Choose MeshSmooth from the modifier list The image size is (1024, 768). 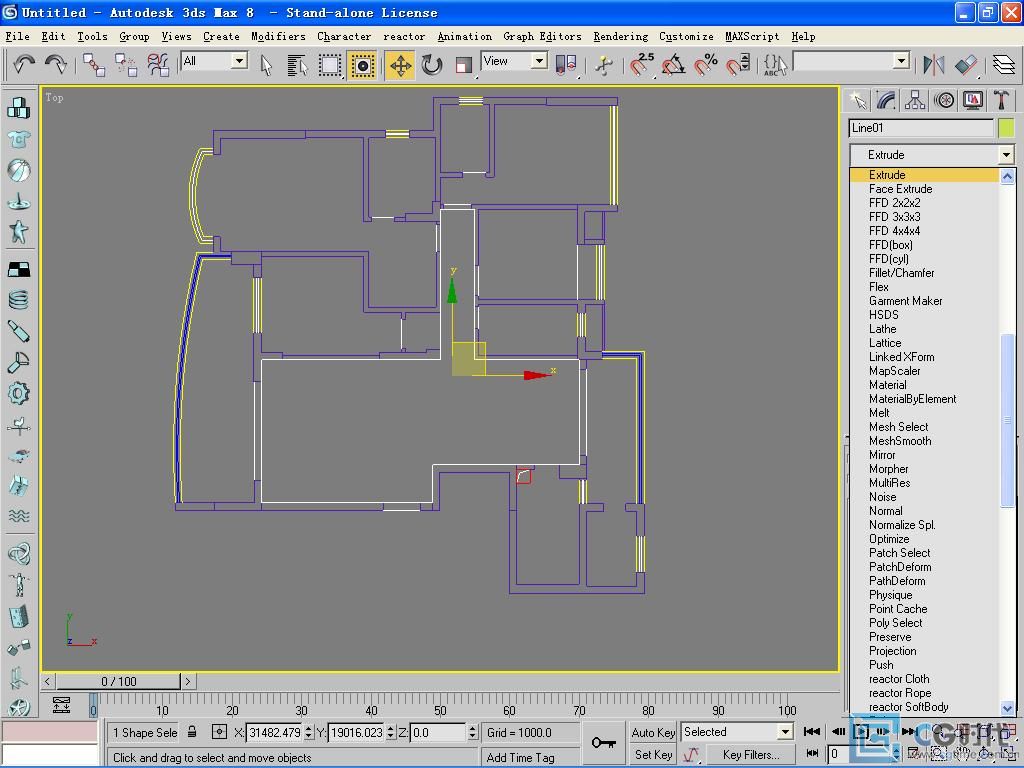900,441
